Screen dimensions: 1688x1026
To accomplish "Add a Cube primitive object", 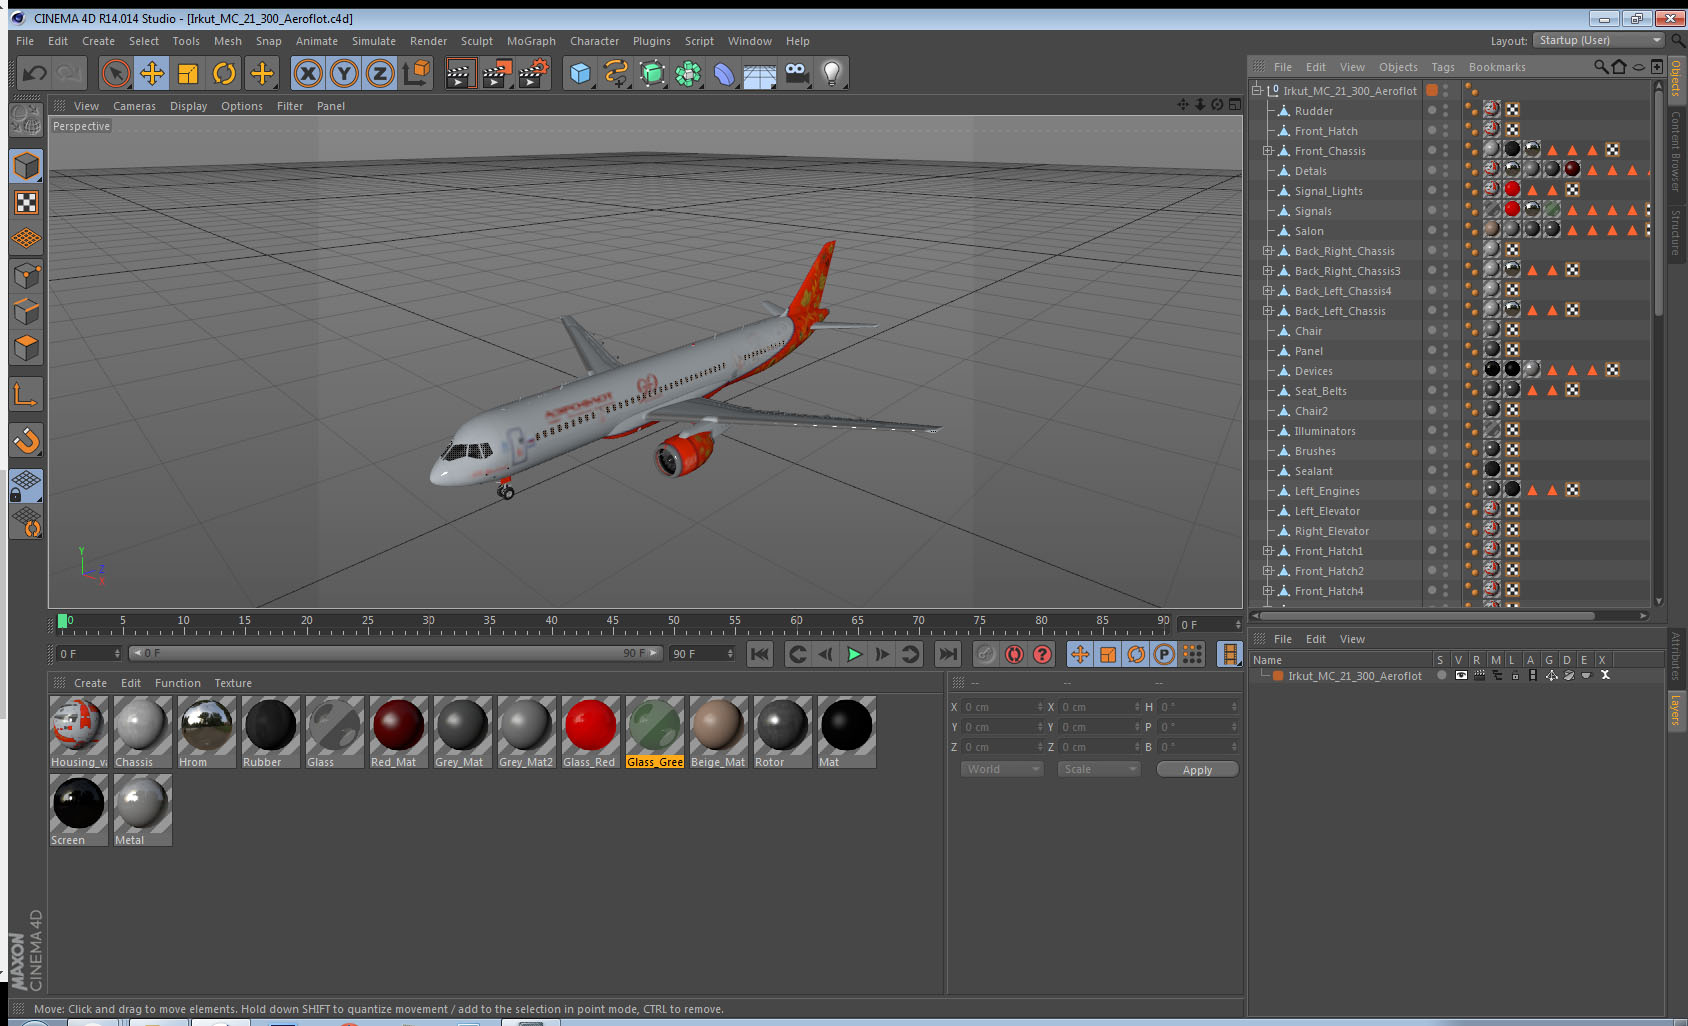I will click(x=580, y=73).
